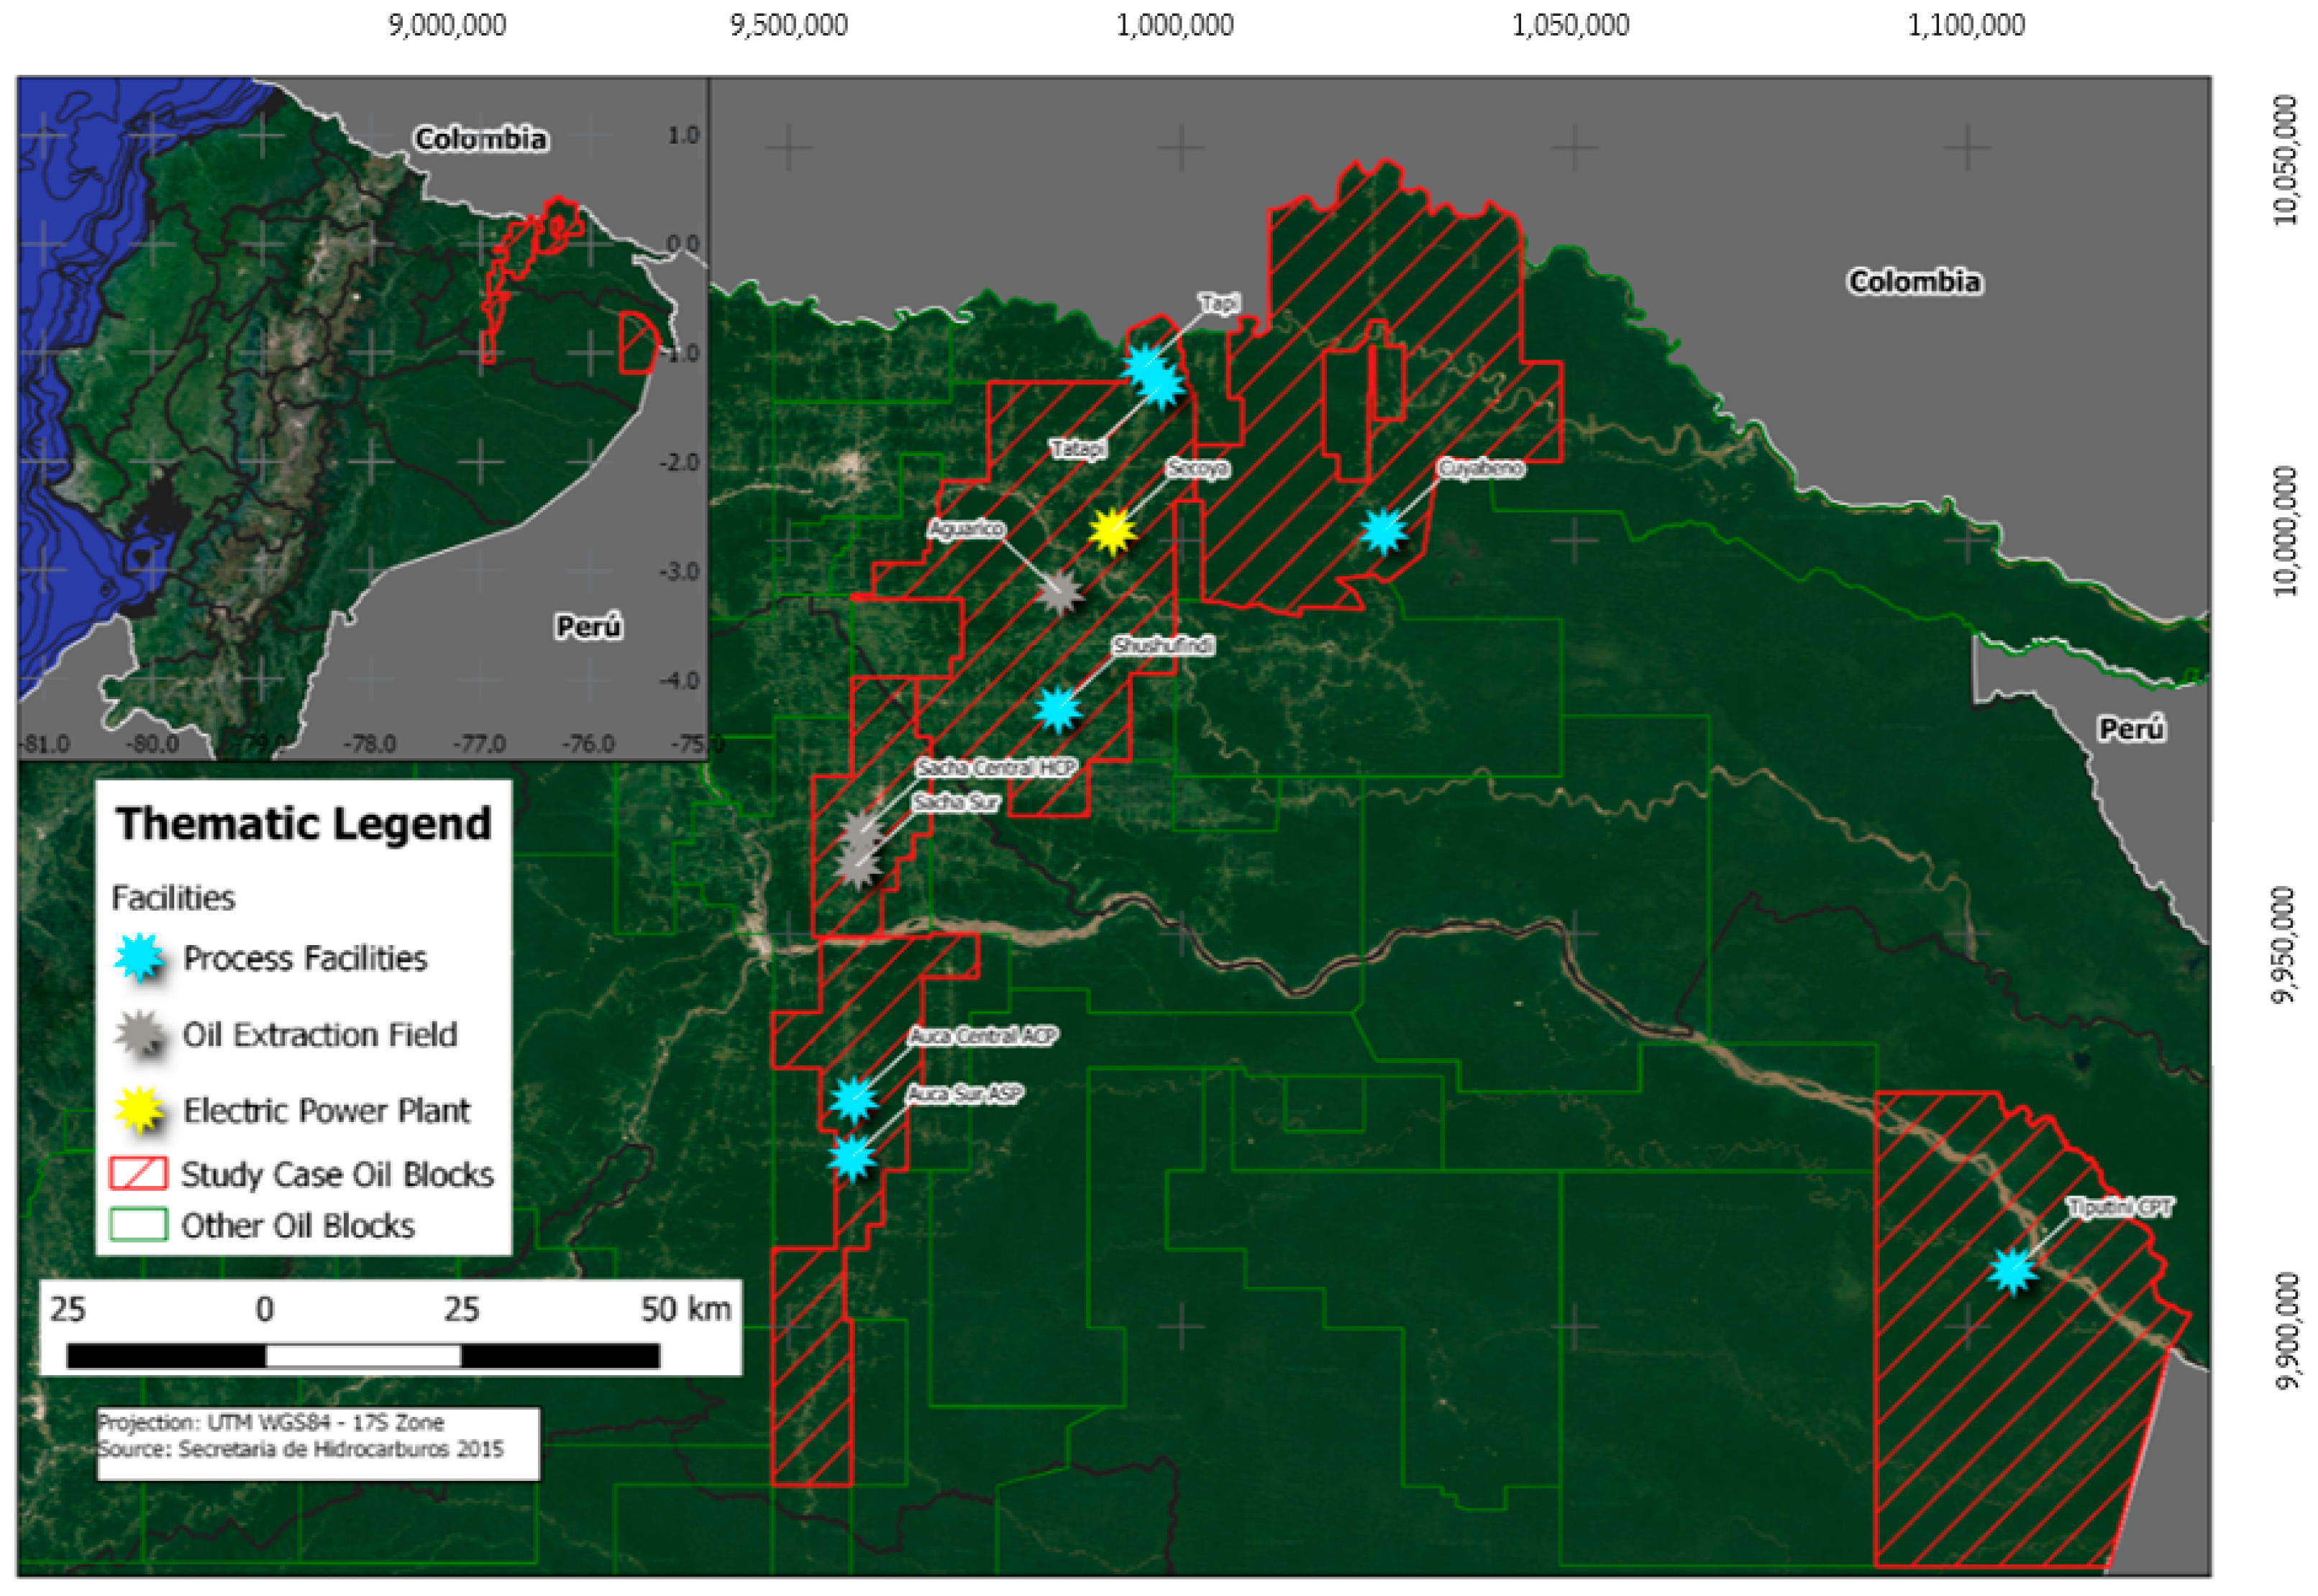Click the Thematic Legend title
This screenshot has height=1596, width=2318.
(303, 824)
